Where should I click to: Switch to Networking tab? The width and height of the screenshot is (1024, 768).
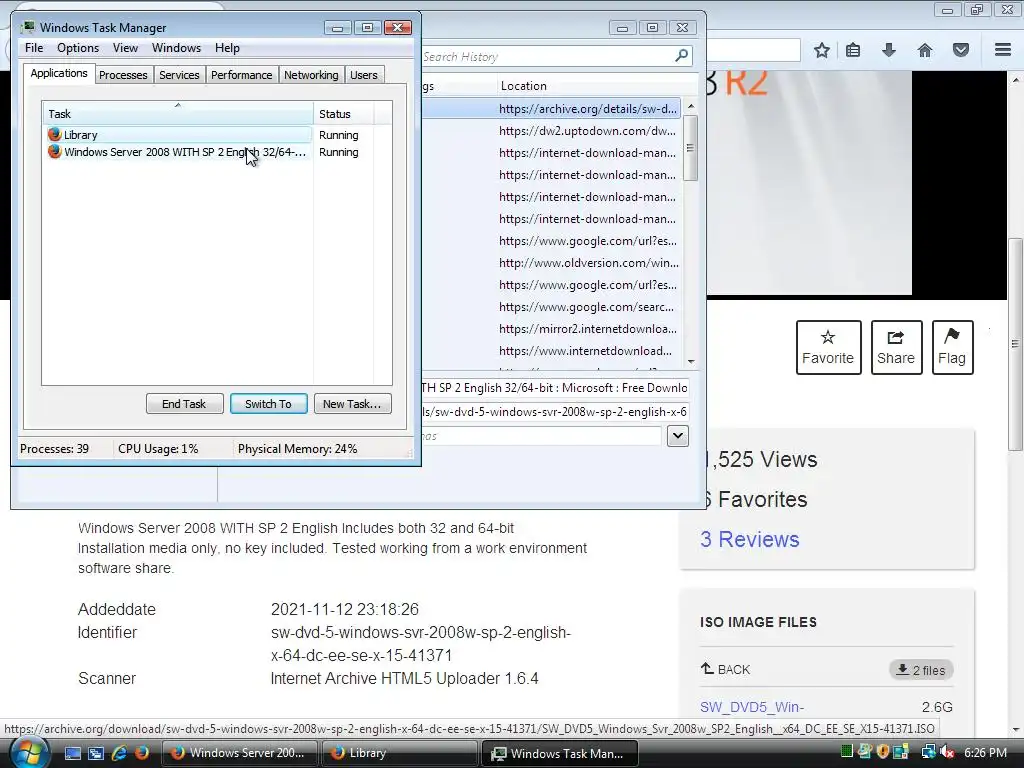[311, 75]
